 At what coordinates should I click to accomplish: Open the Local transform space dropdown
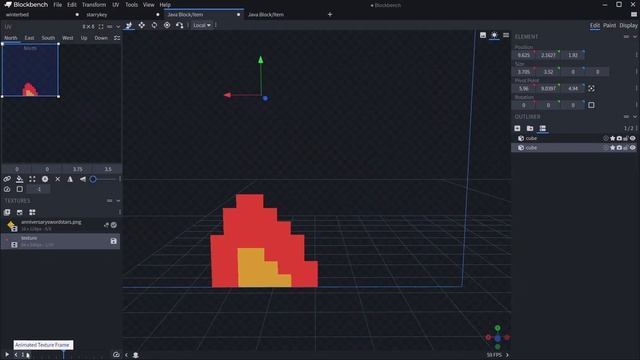(x=202, y=25)
